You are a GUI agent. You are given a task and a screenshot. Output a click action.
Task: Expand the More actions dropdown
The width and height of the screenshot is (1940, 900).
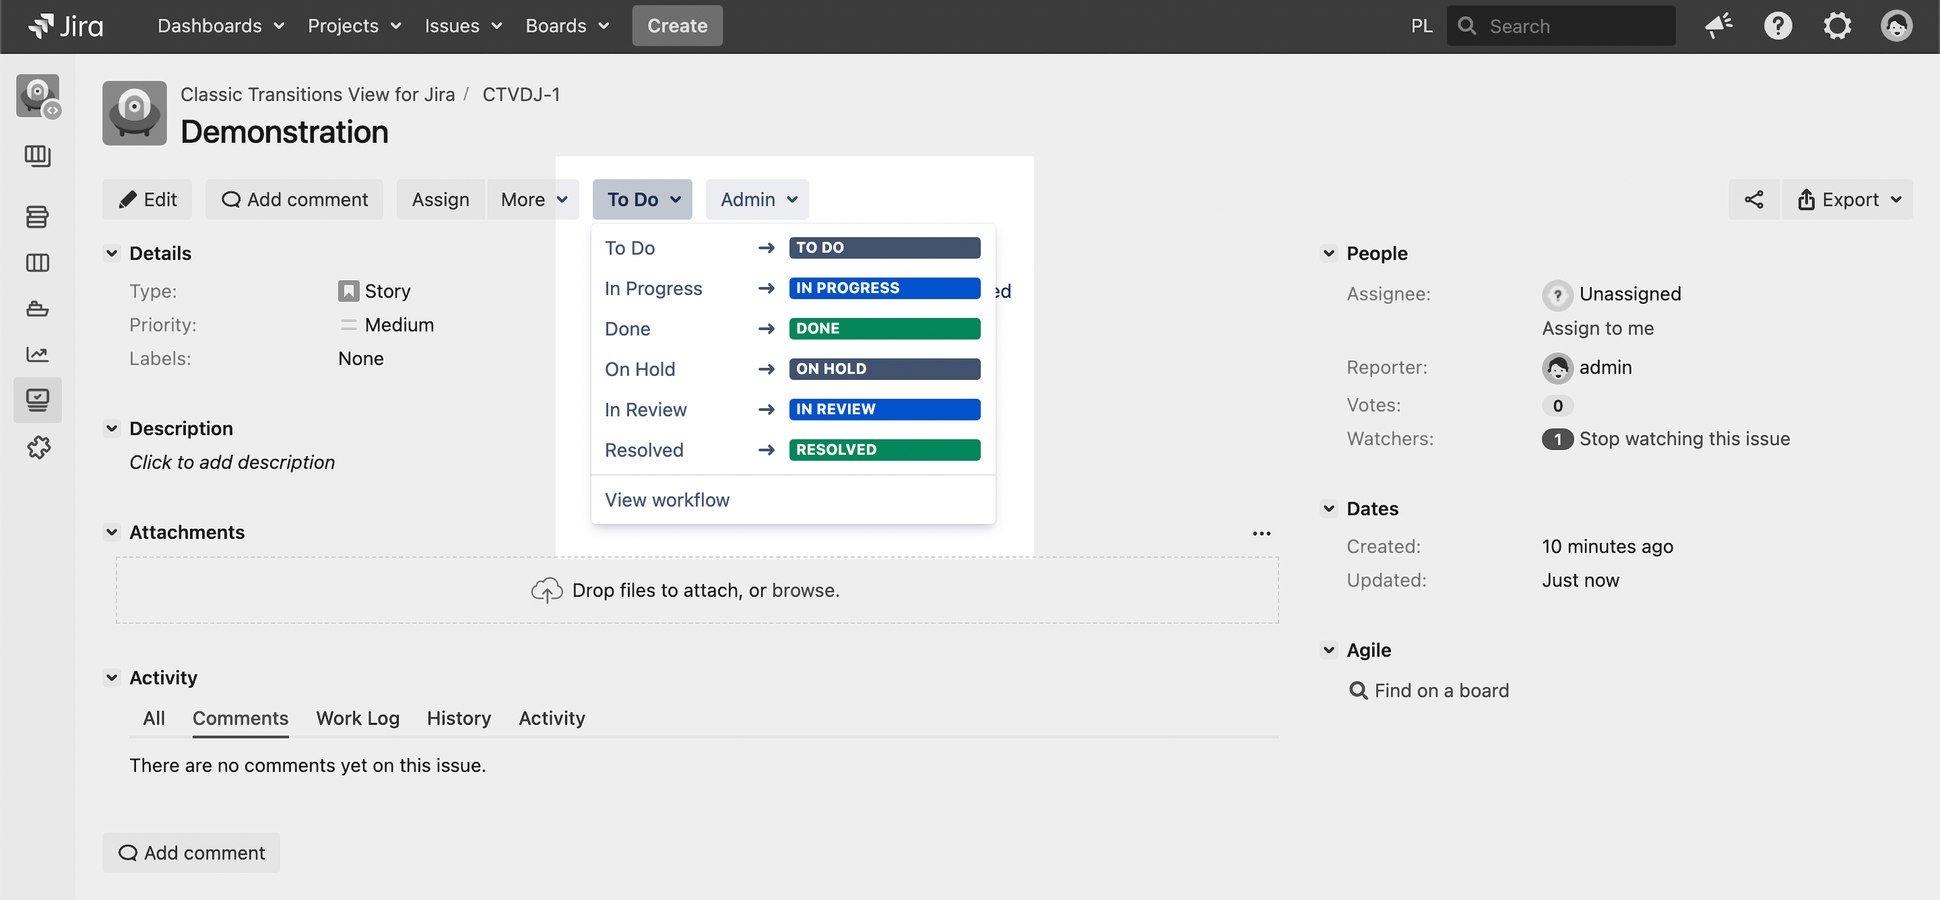[x=534, y=200]
